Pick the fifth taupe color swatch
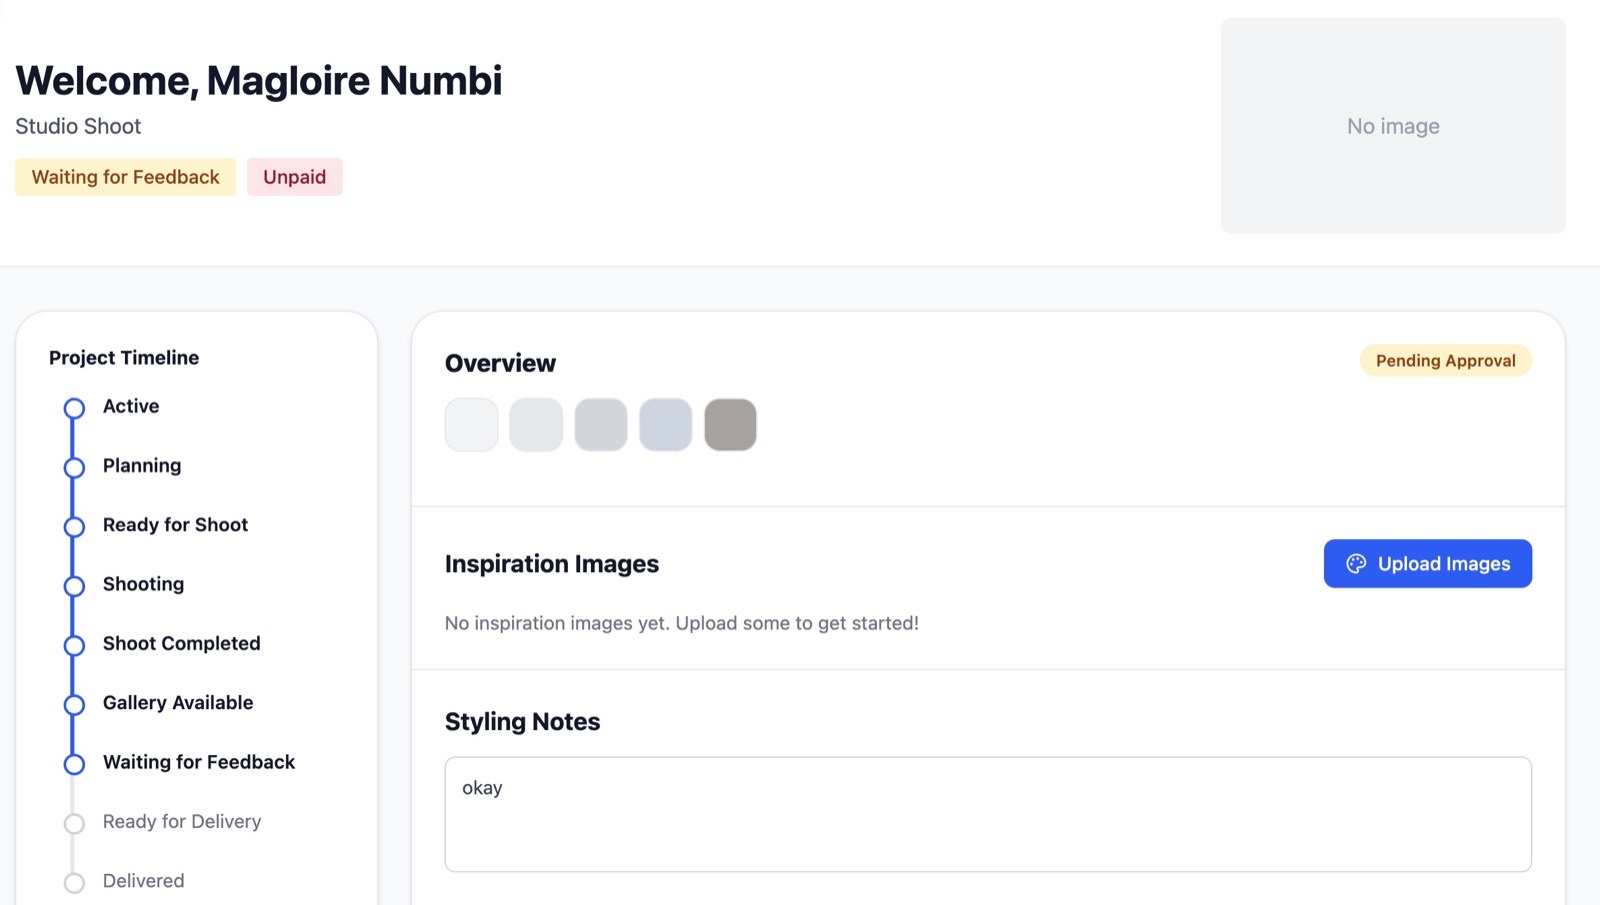This screenshot has height=905, width=1600. pyautogui.click(x=730, y=425)
